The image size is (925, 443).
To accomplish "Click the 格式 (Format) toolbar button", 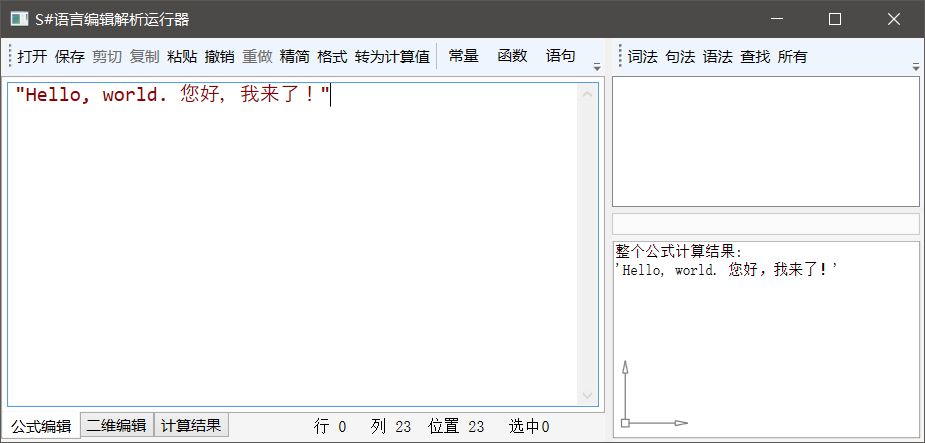I will click(332, 57).
